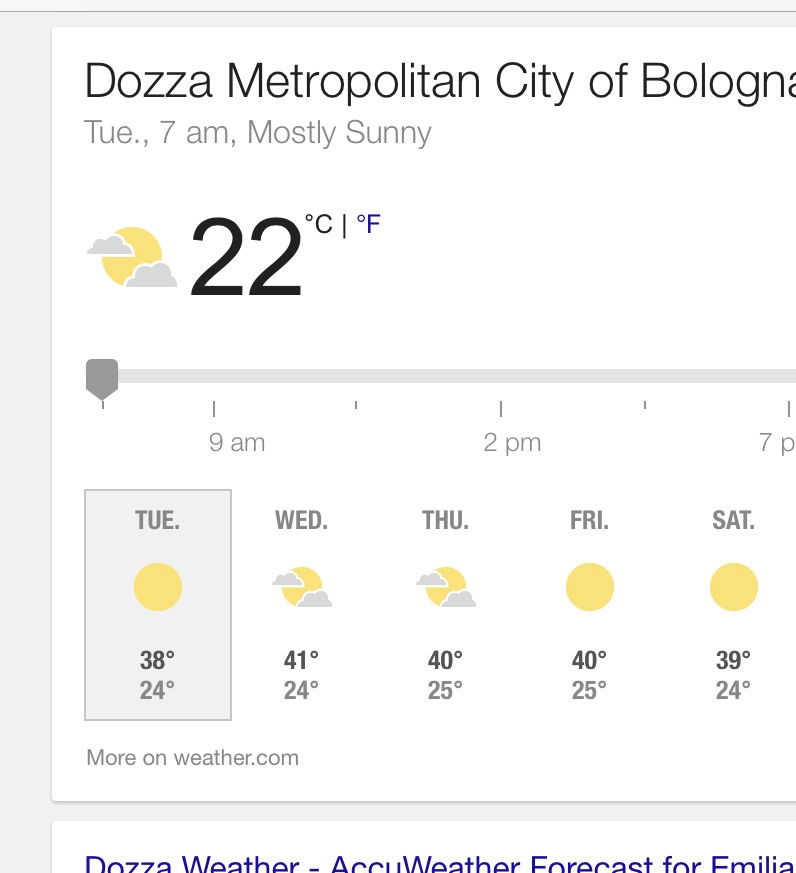Click Tuesday's sunny forecast icon
The width and height of the screenshot is (796, 873).
[x=158, y=587]
